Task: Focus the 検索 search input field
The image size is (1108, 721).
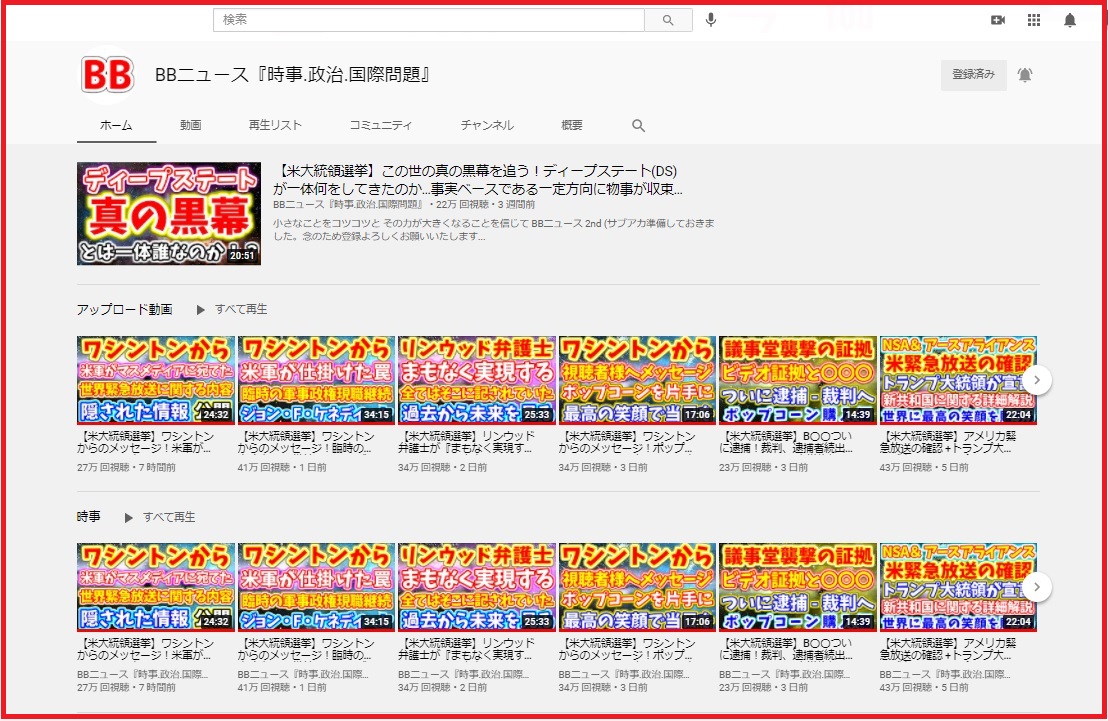Action: [429, 20]
